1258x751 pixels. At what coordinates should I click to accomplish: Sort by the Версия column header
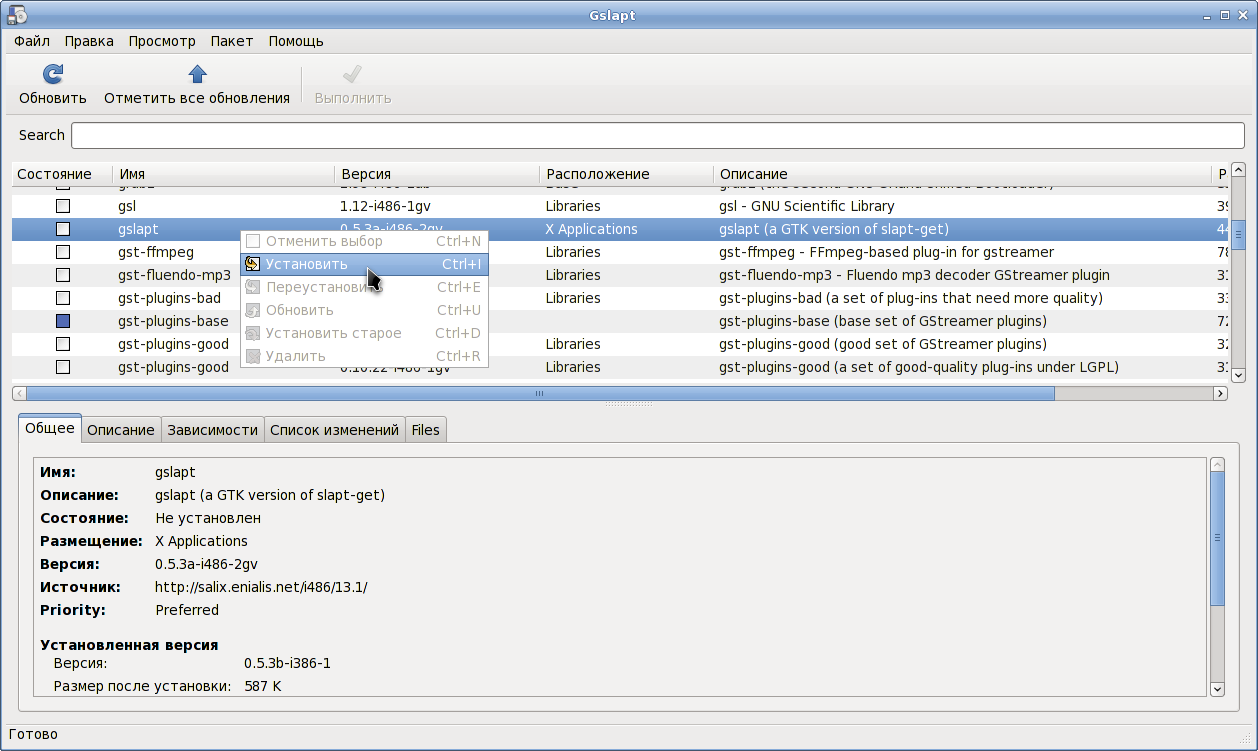coord(437,174)
